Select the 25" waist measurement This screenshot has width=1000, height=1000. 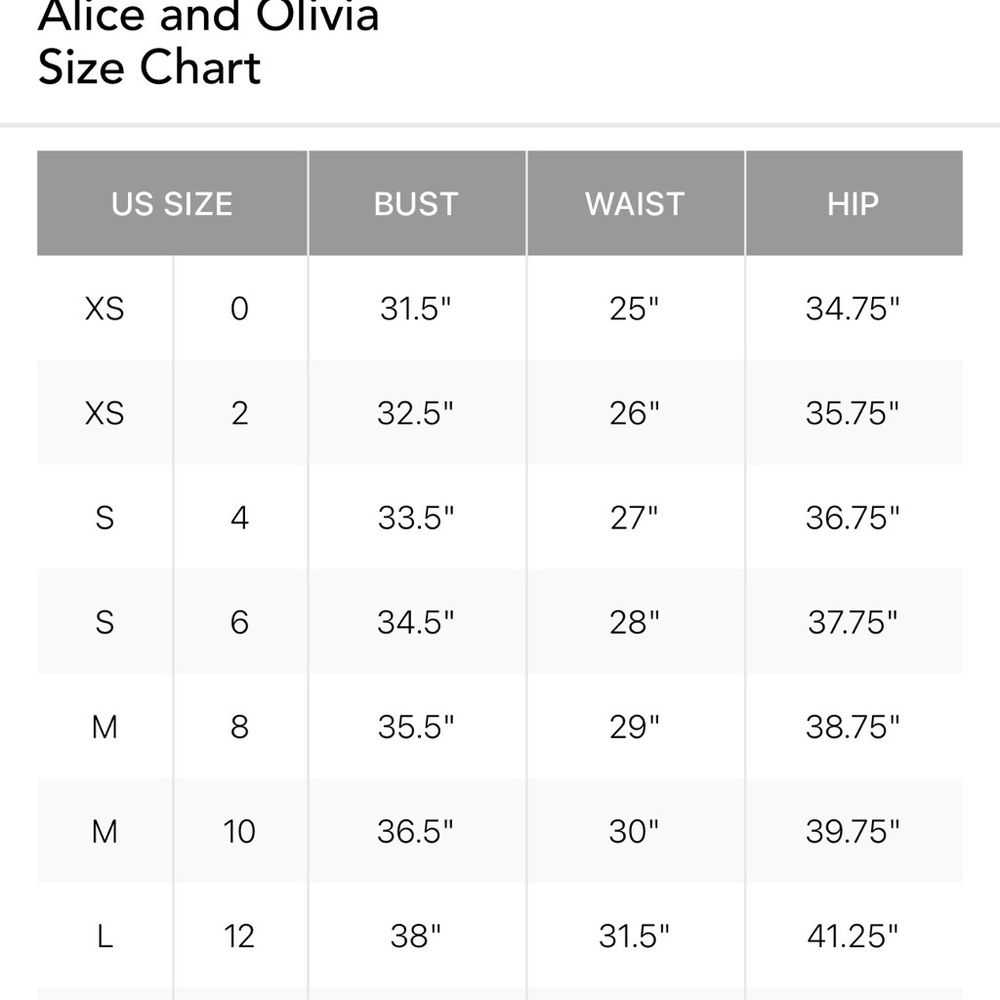tap(634, 309)
